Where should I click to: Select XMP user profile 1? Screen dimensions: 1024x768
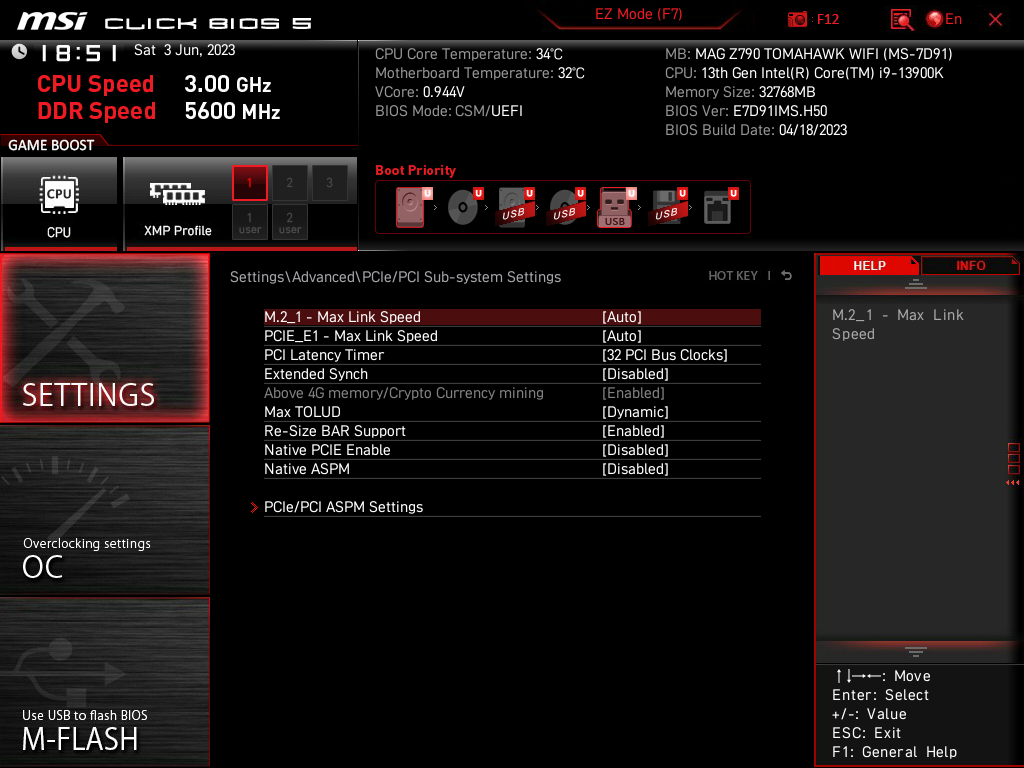pyautogui.click(x=249, y=222)
